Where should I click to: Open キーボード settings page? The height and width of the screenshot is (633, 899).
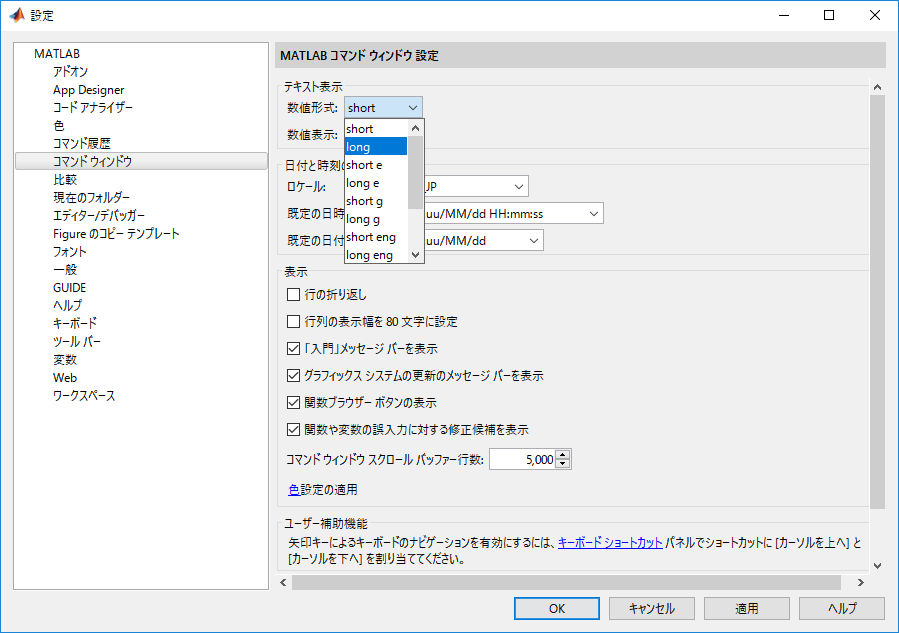click(75, 323)
